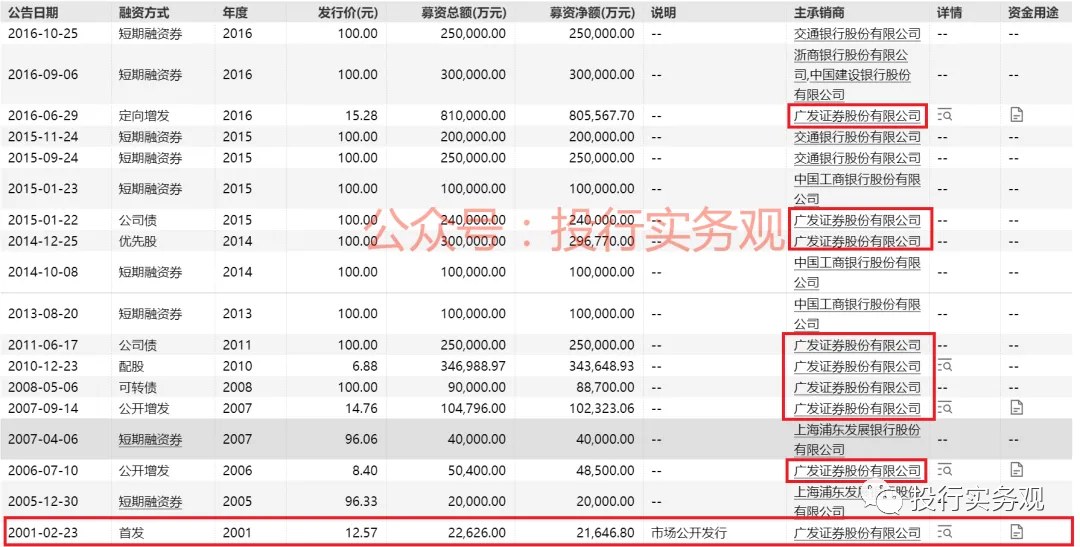Click 募资总额(万元) column header
Screen dimensions: 1080x547
tap(464, 12)
